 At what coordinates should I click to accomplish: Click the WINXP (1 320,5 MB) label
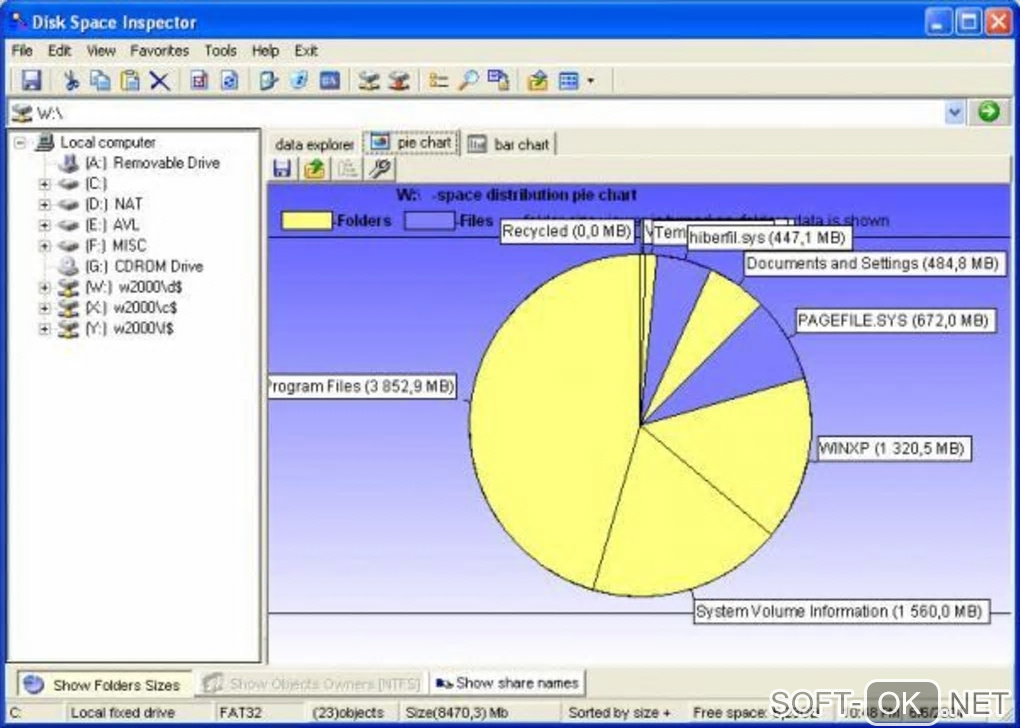pyautogui.click(x=894, y=448)
